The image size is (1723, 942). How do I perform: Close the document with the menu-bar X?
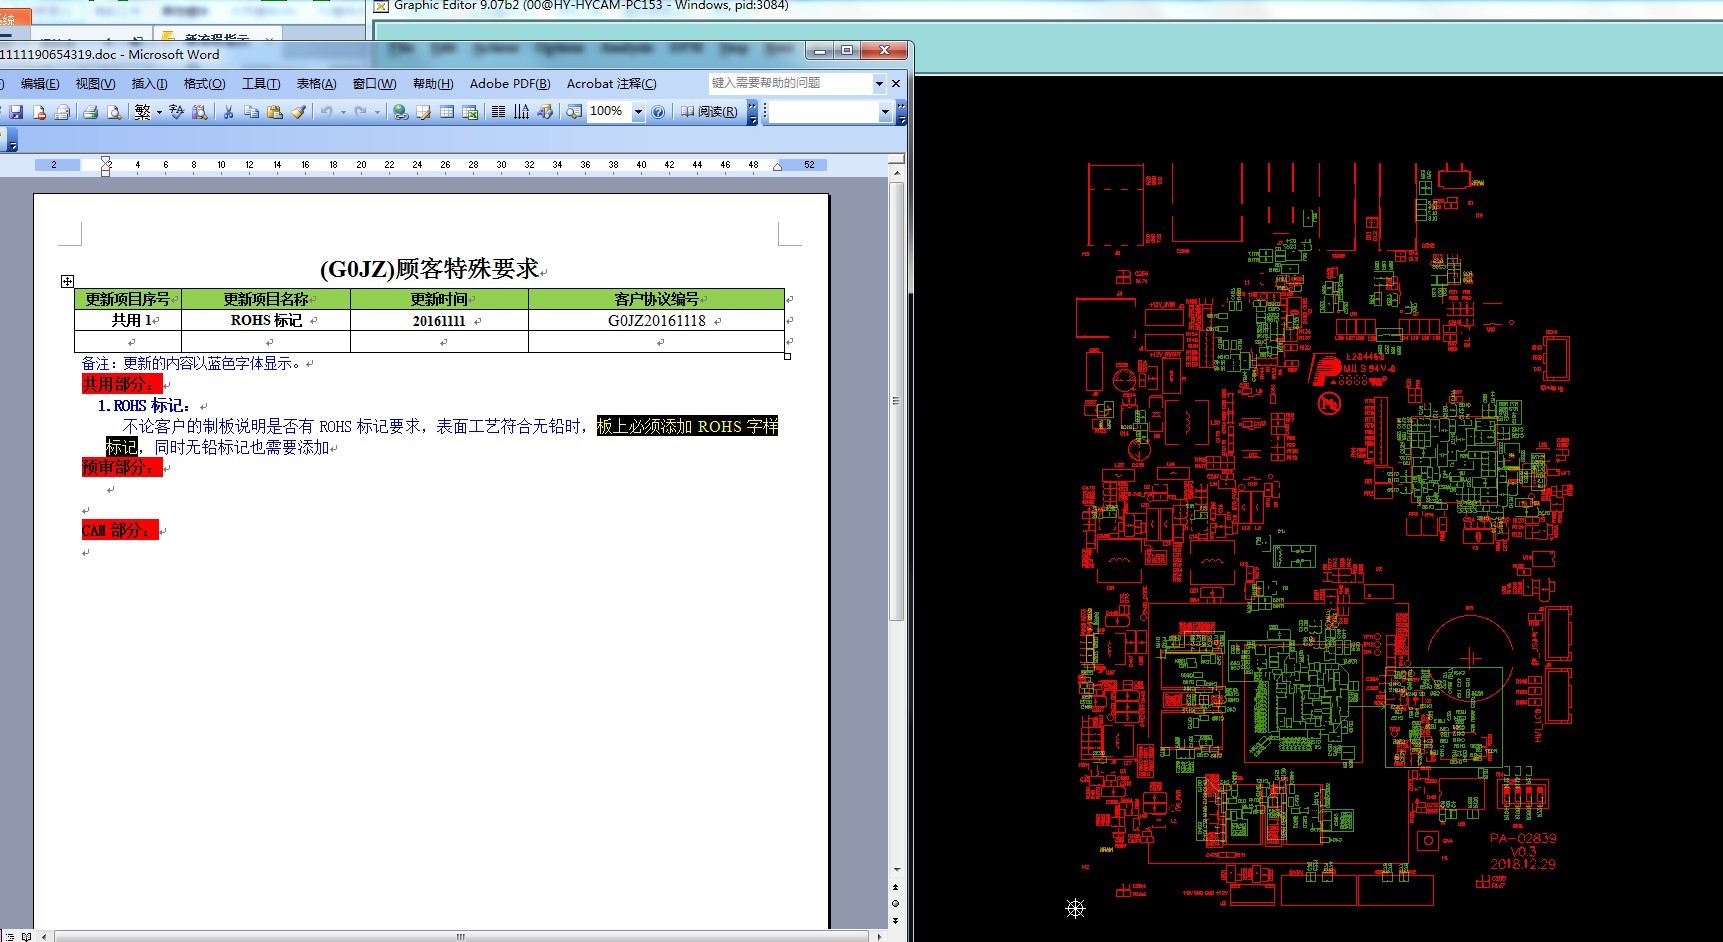896,83
